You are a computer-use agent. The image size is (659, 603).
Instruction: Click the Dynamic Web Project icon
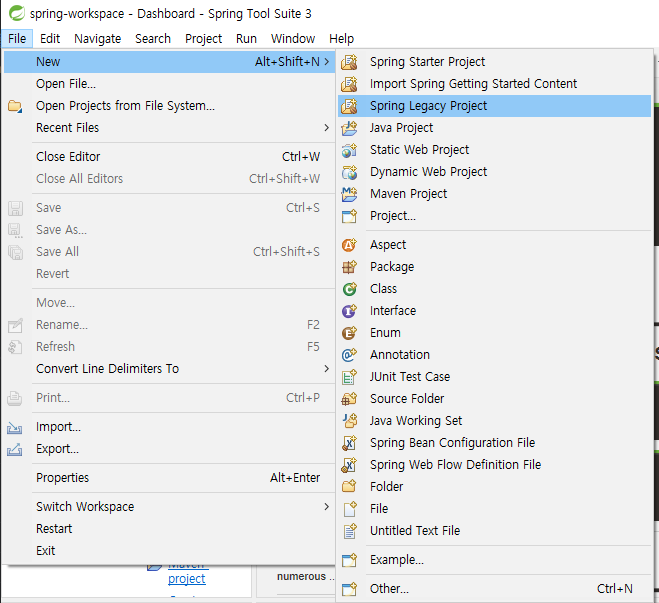click(x=349, y=172)
